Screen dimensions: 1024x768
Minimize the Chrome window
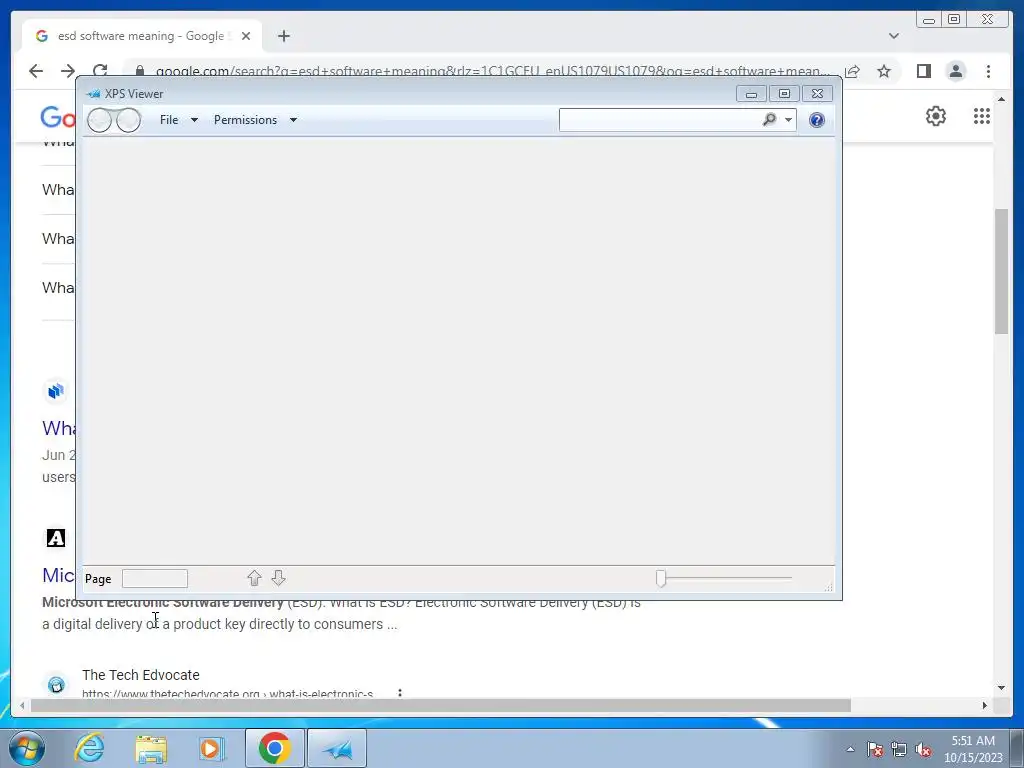[928, 20]
